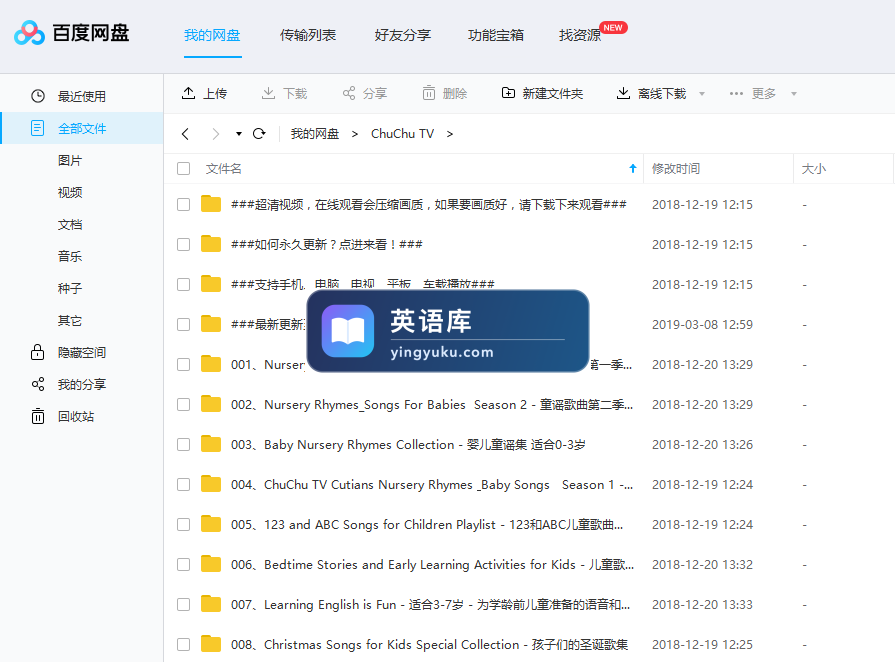Click the 我的分享 share icon
This screenshot has width=895, height=662.
click(x=38, y=384)
